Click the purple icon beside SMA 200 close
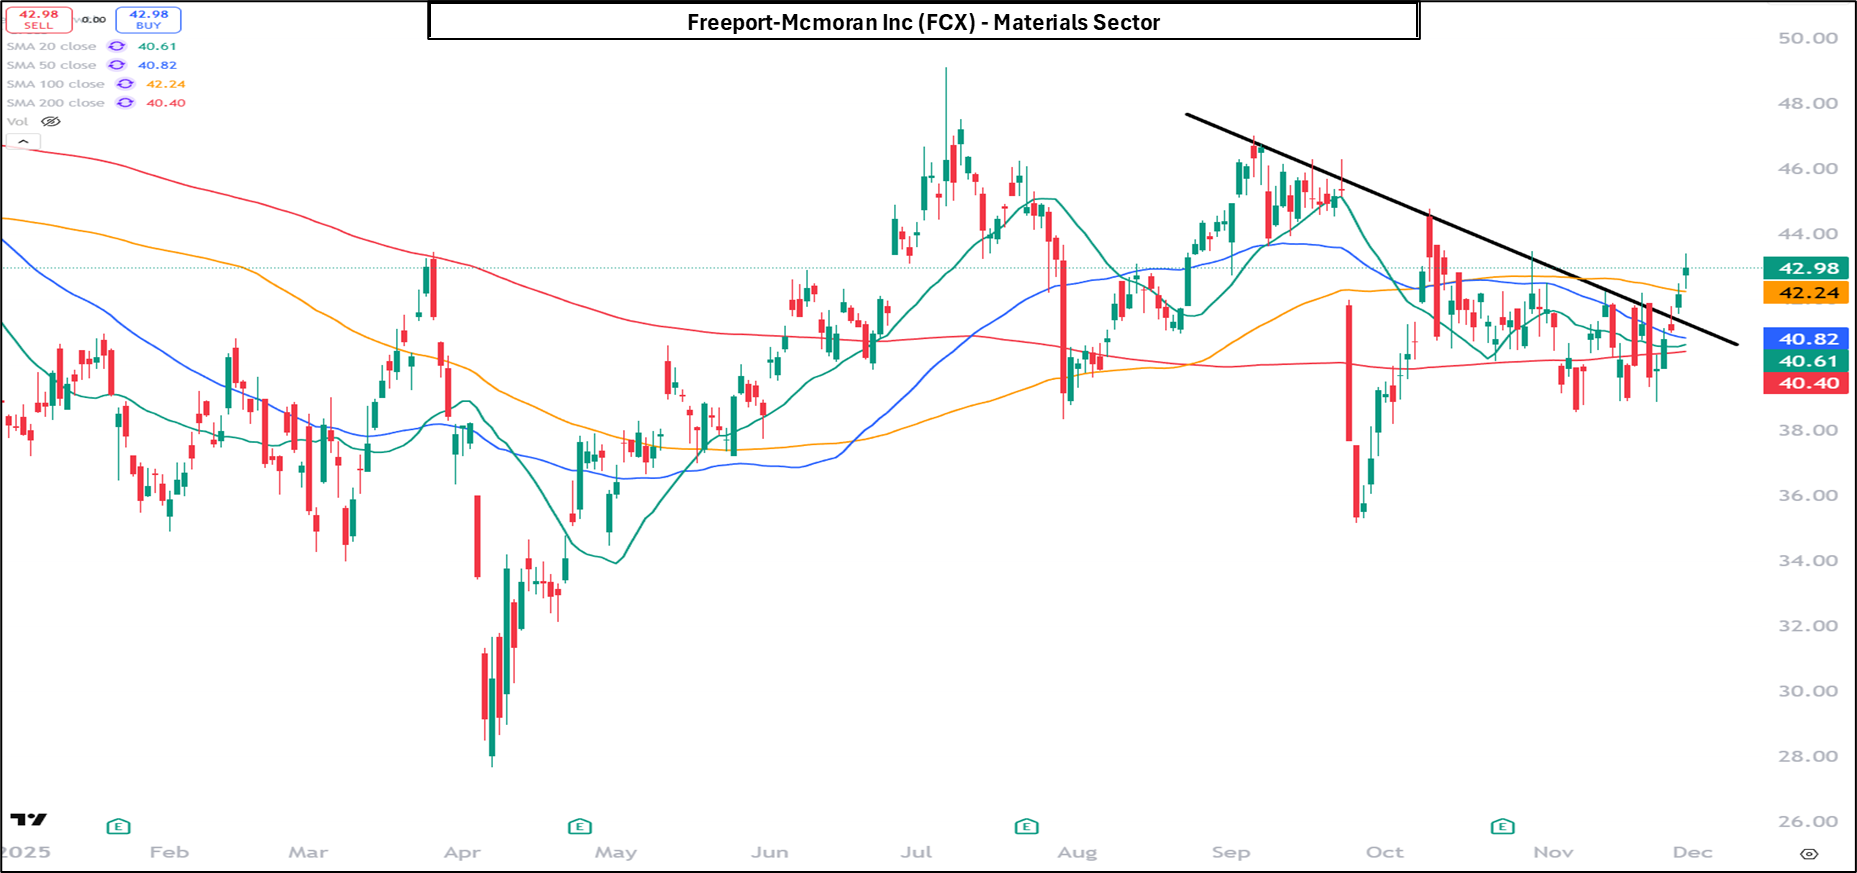The height and width of the screenshot is (873, 1857). pos(125,103)
